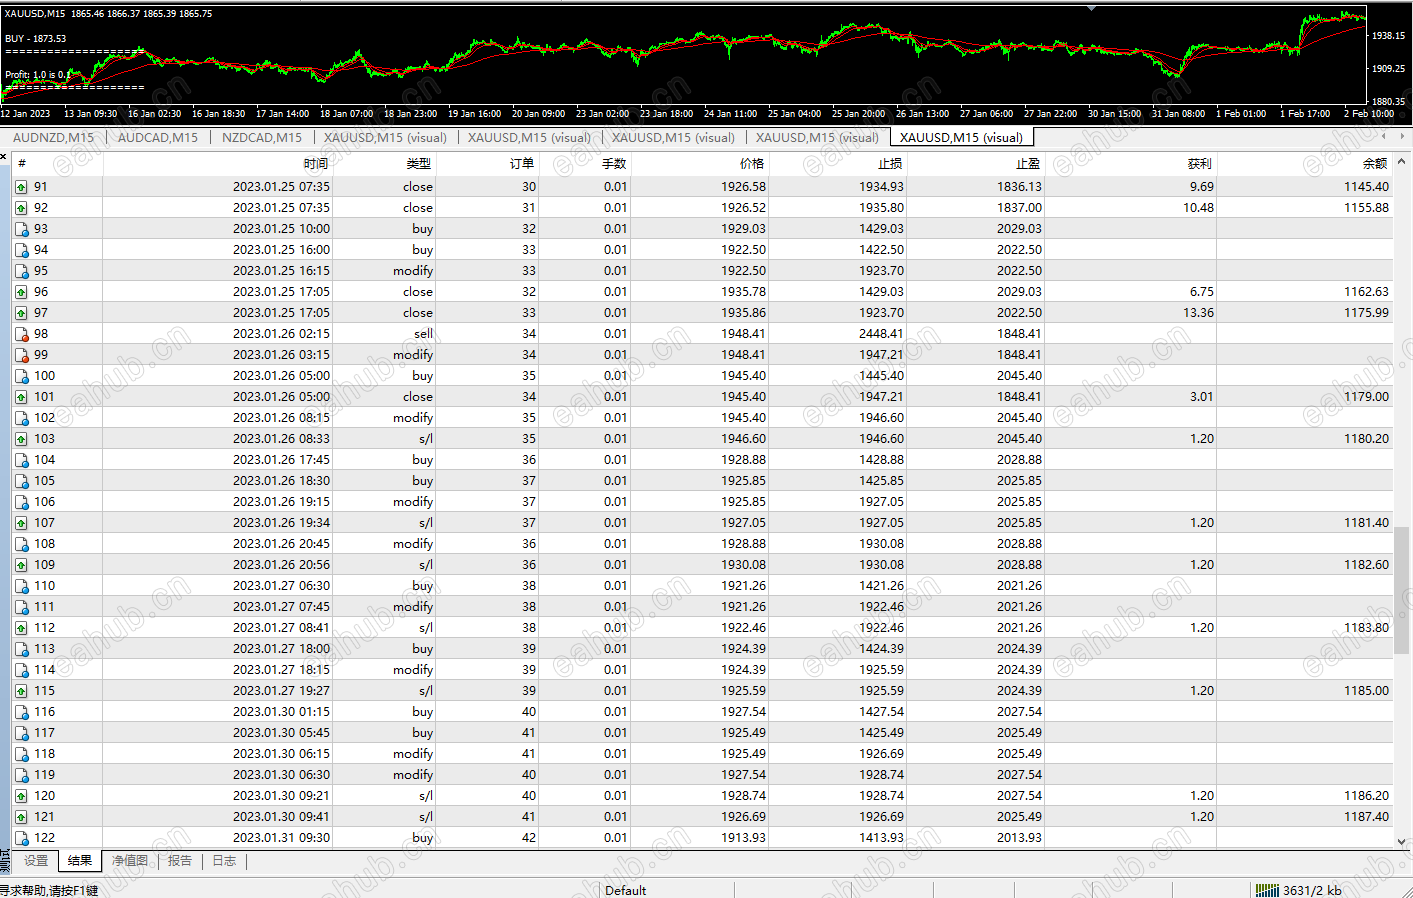This screenshot has width=1413, height=898.
Task: Click the s/l icon in row 121
Action: (x=21, y=817)
